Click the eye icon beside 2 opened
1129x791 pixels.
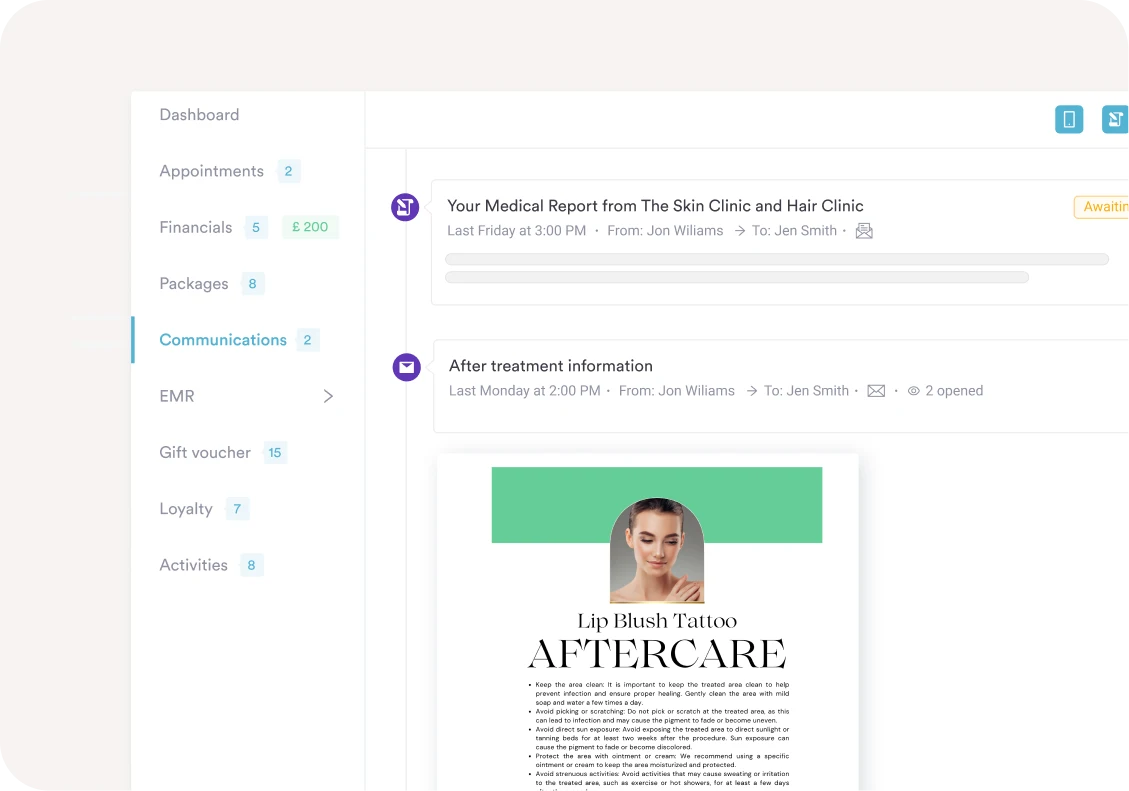click(913, 391)
